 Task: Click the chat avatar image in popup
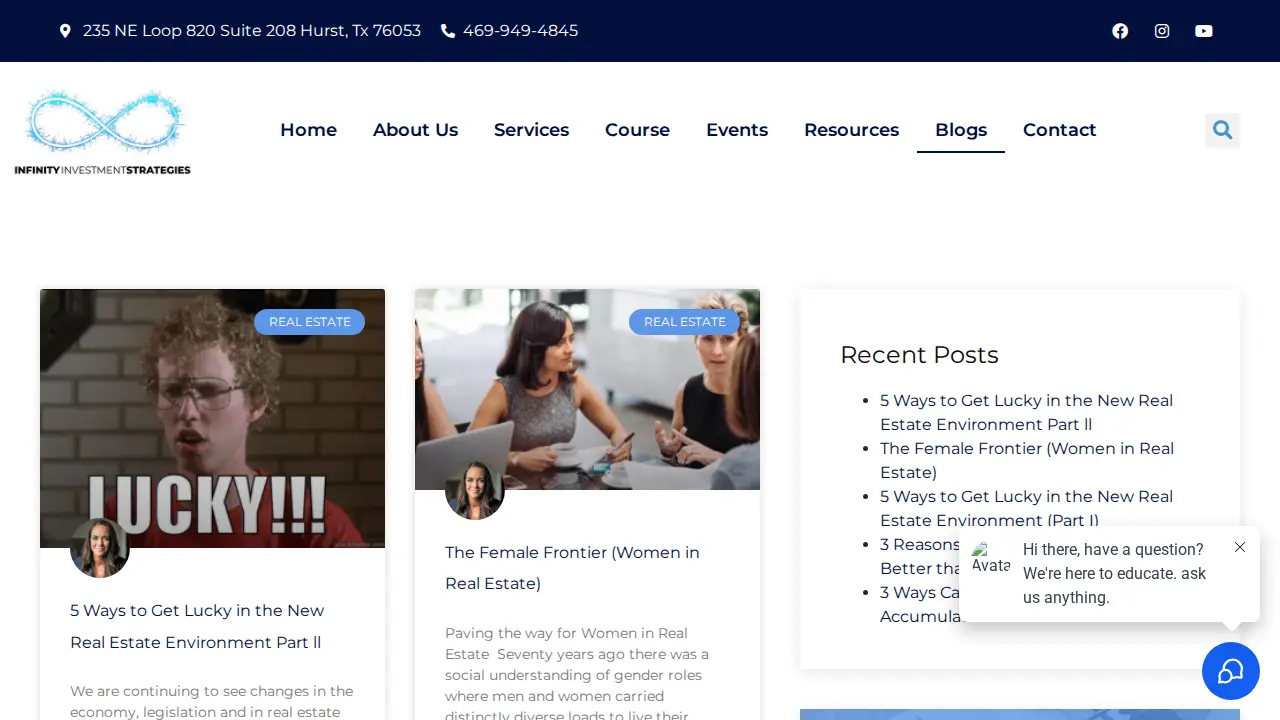click(991, 558)
